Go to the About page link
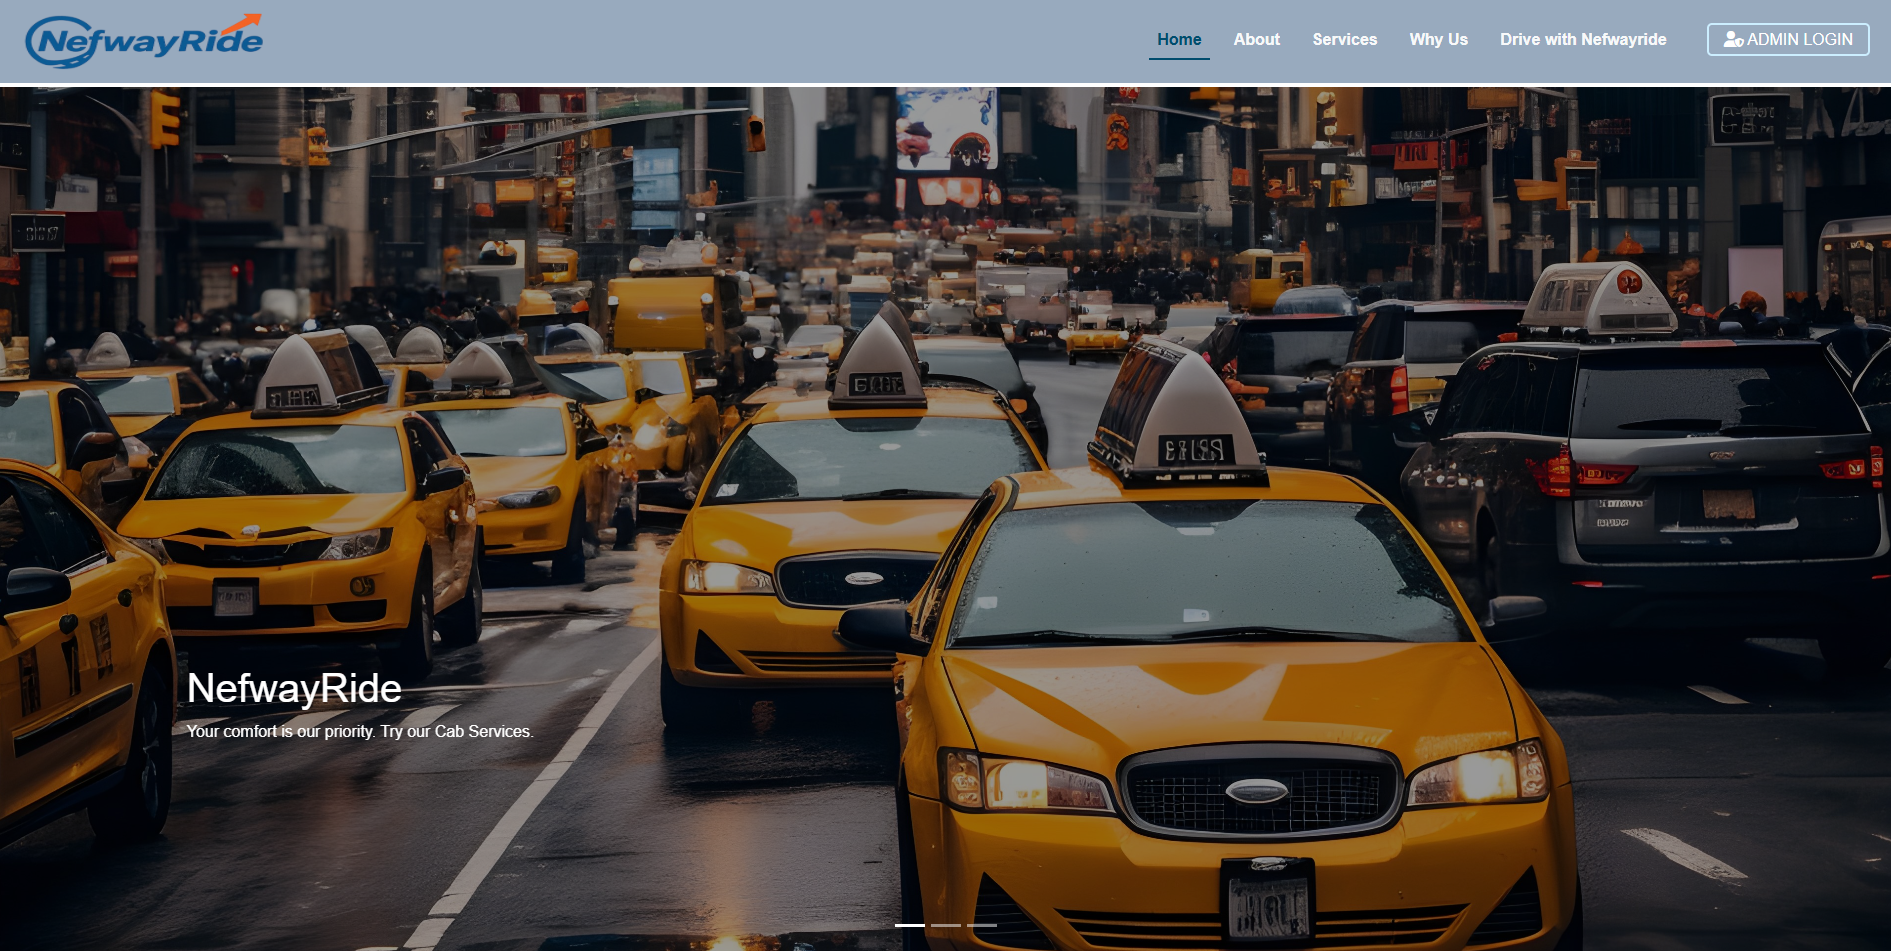This screenshot has width=1891, height=951. click(1256, 40)
